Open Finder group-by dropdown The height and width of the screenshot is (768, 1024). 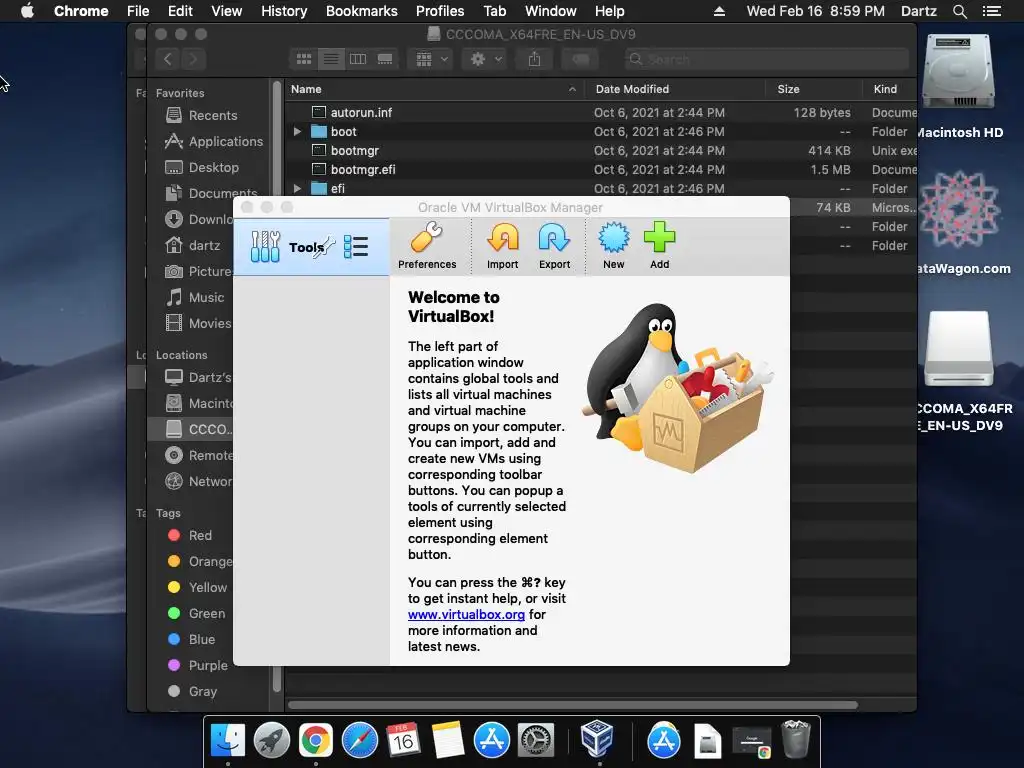click(431, 59)
